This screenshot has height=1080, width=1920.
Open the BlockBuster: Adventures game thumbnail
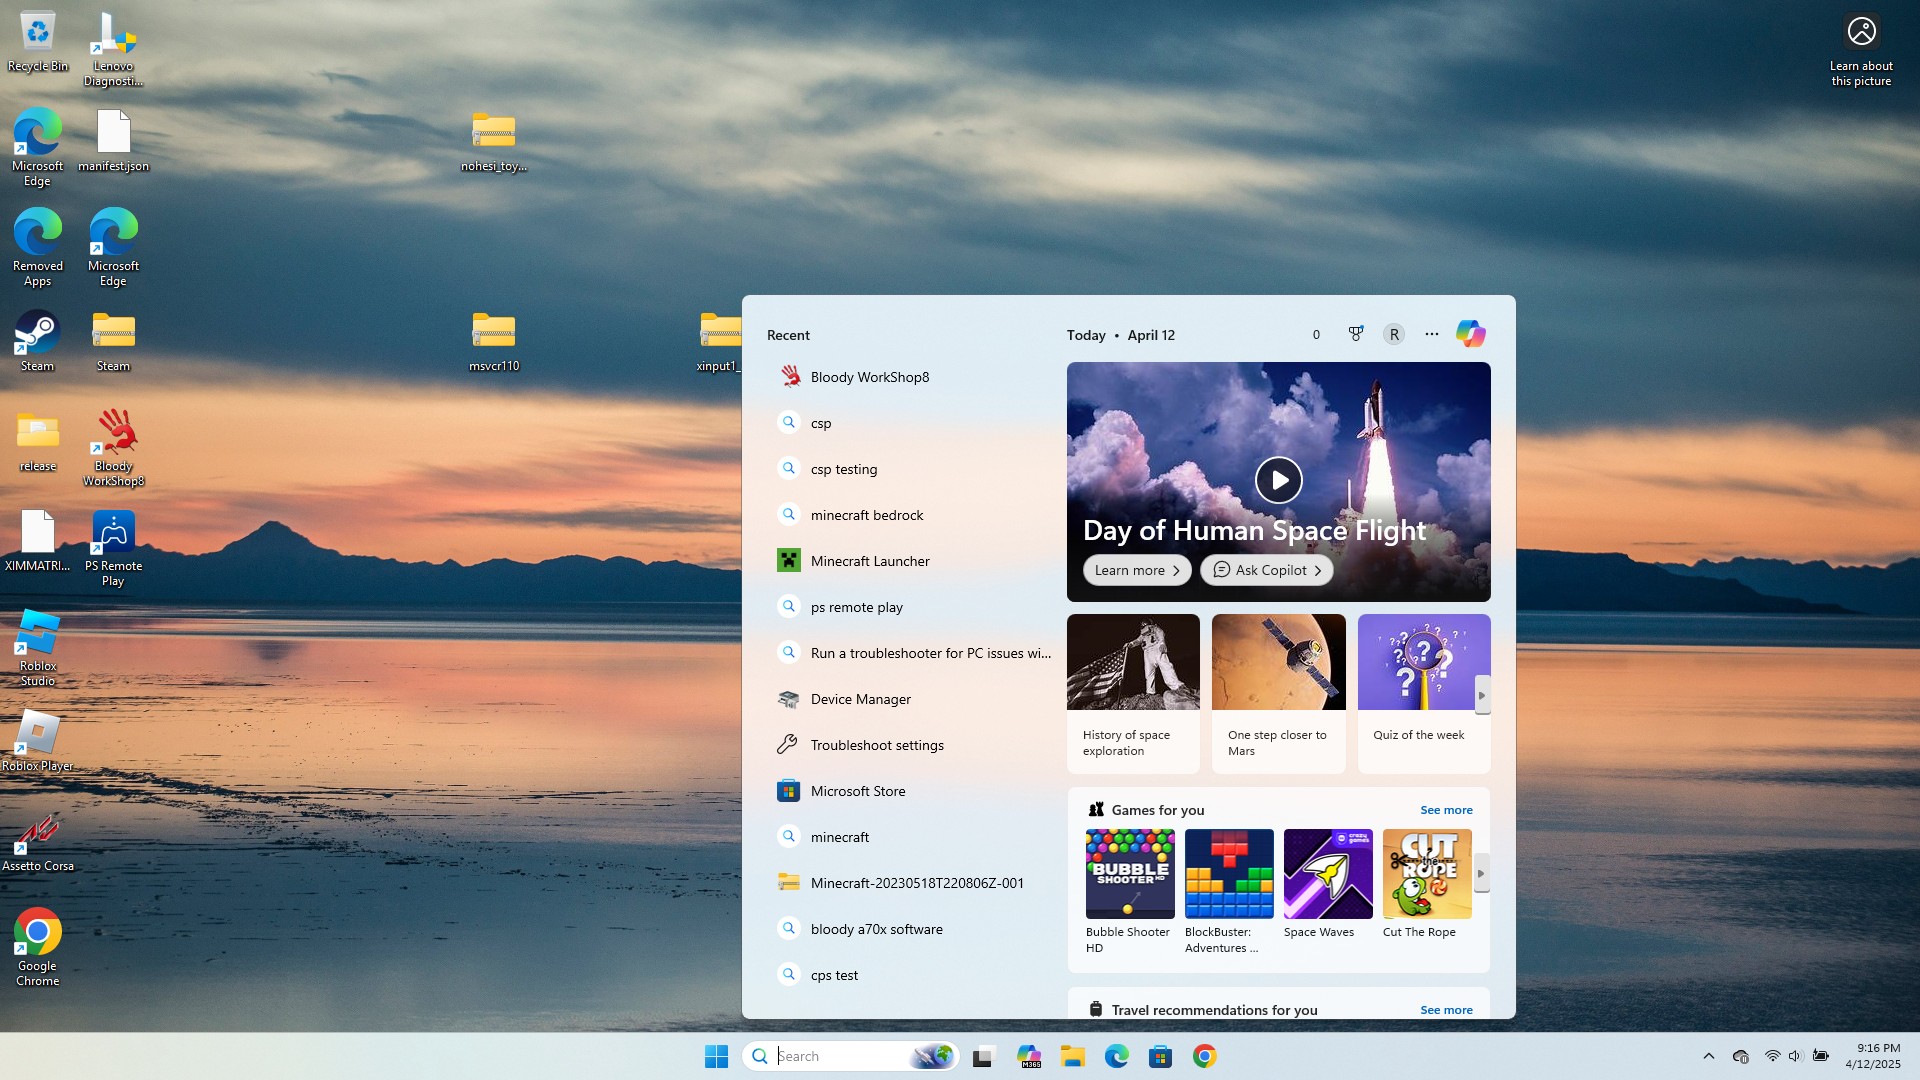tap(1229, 873)
